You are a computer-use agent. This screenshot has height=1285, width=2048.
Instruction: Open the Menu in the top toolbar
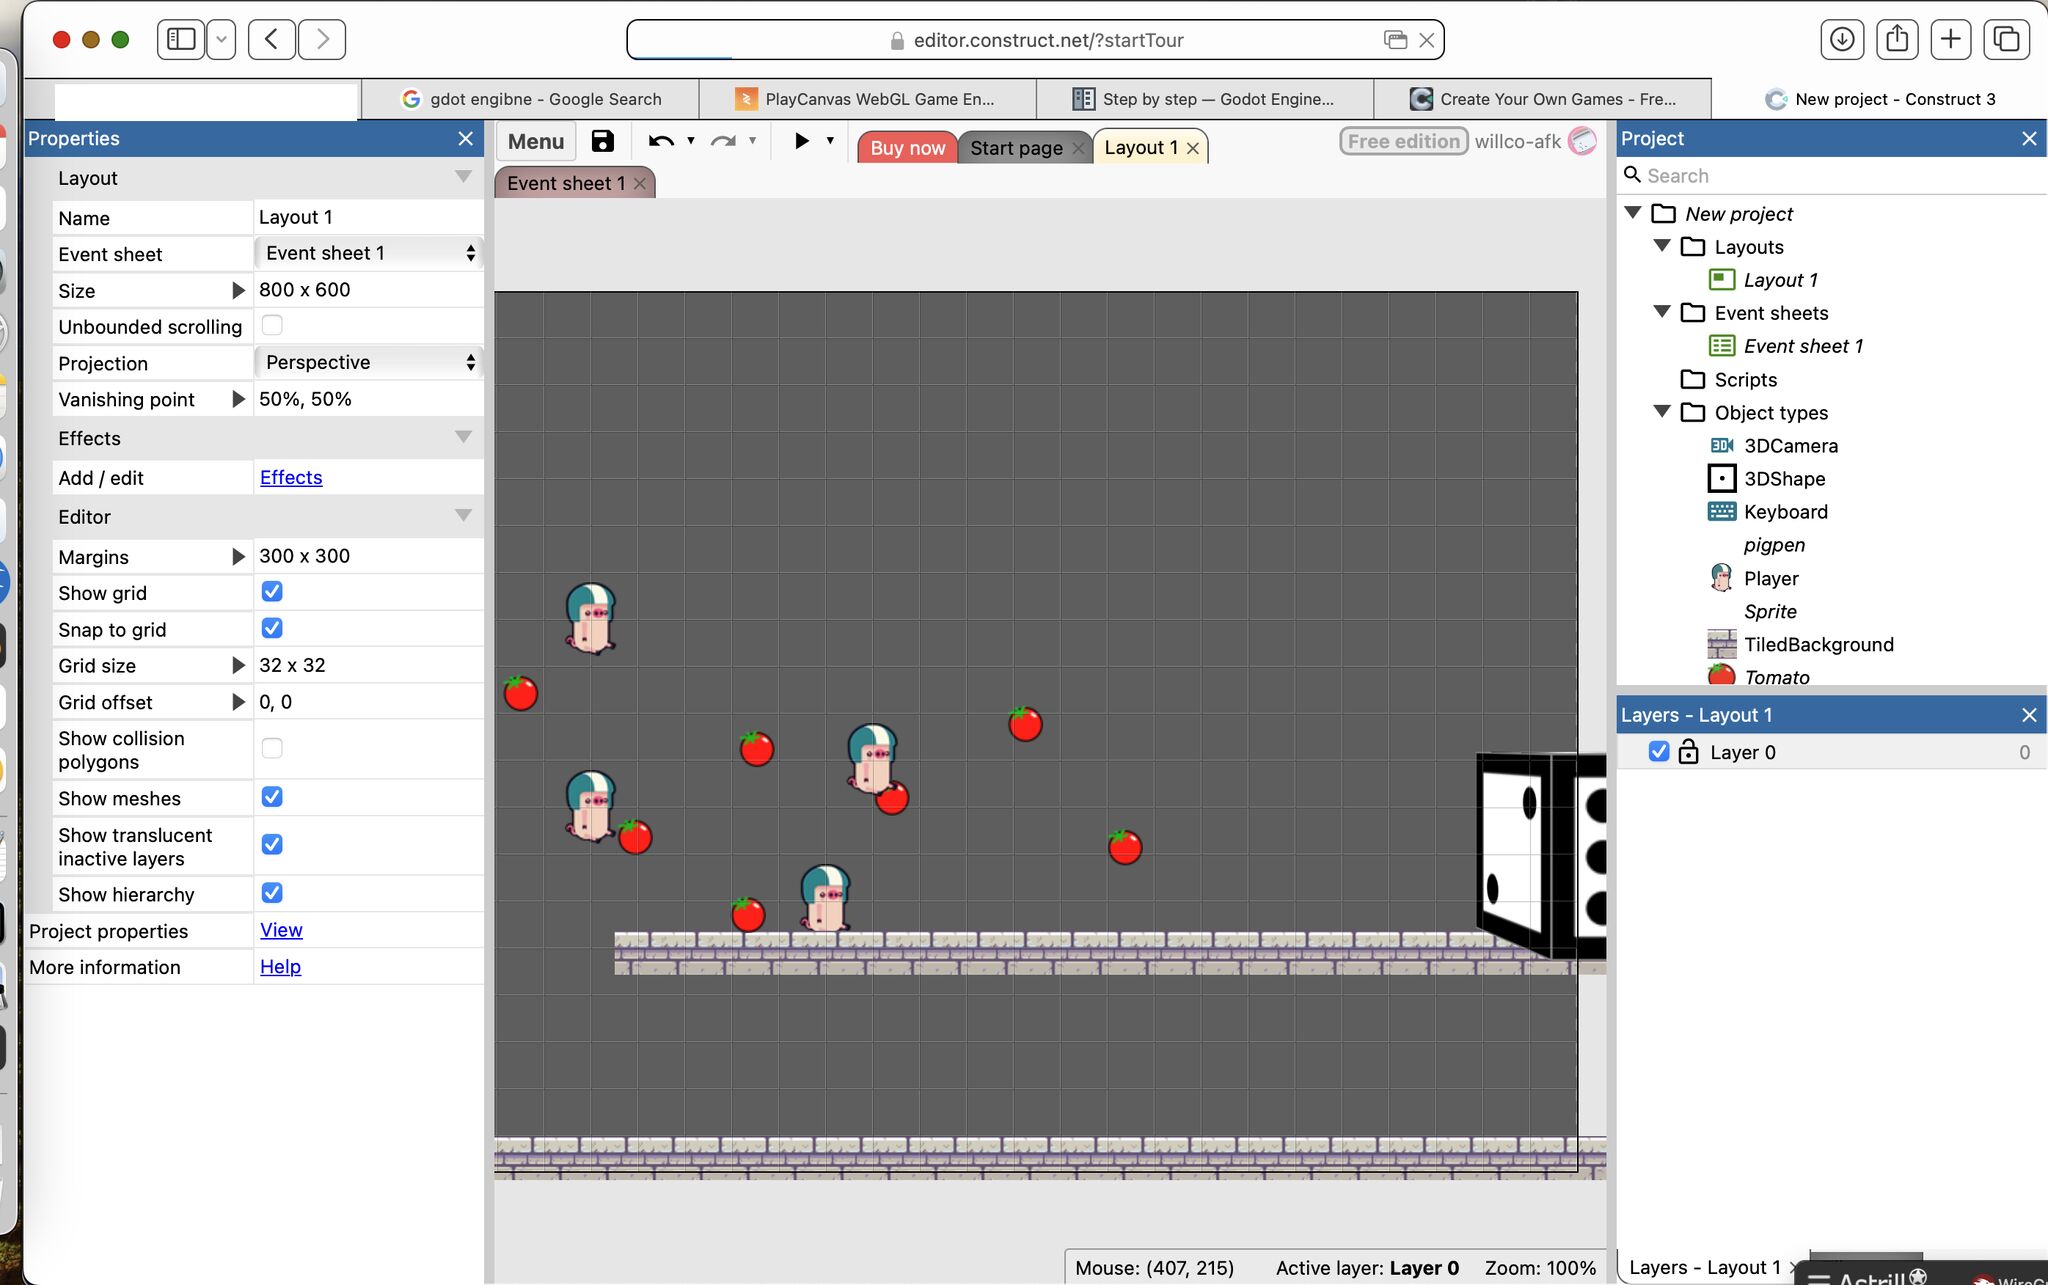(535, 141)
